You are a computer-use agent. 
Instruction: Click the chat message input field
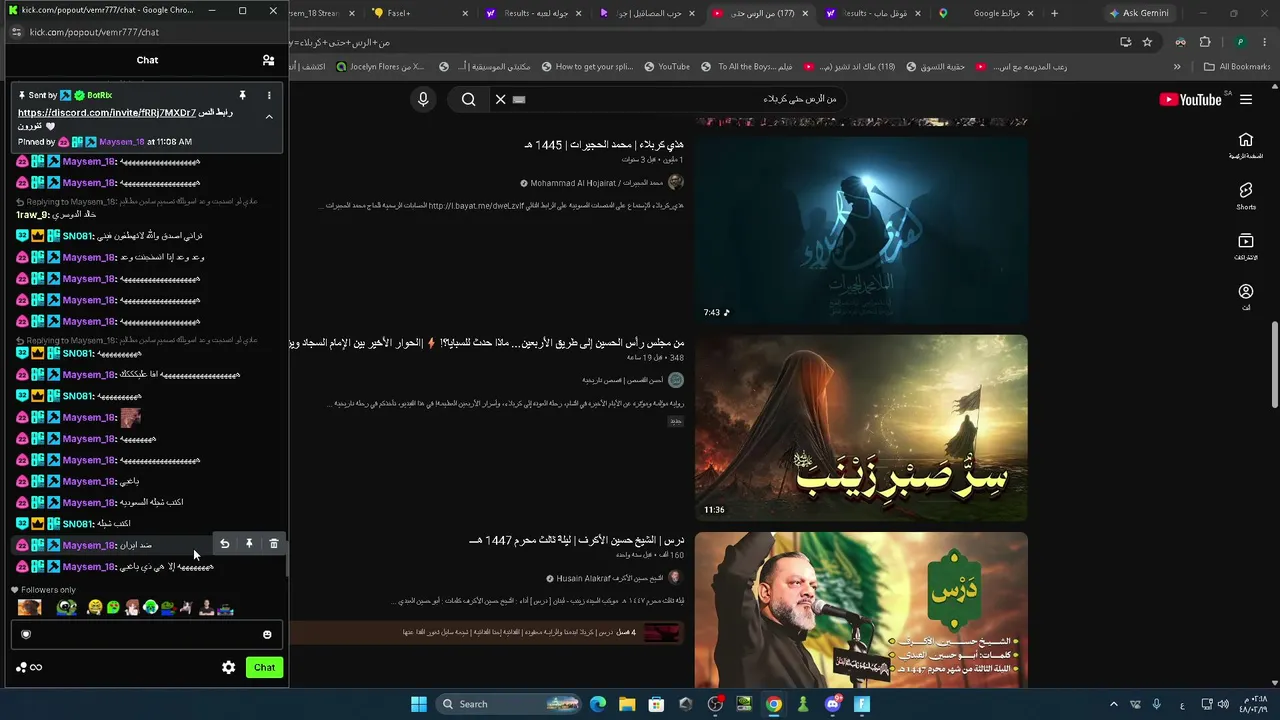click(146, 634)
